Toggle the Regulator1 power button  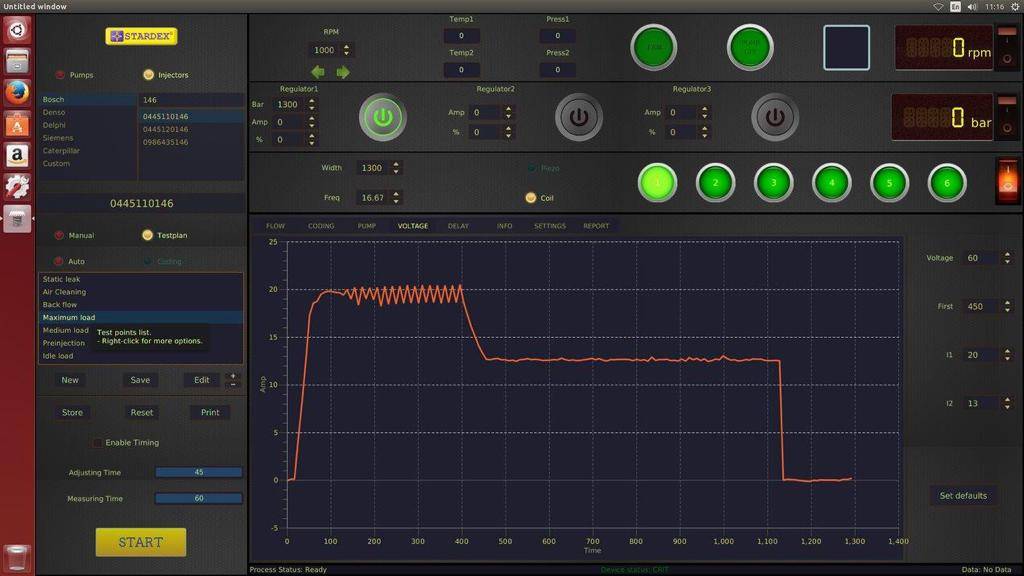pyautogui.click(x=383, y=118)
